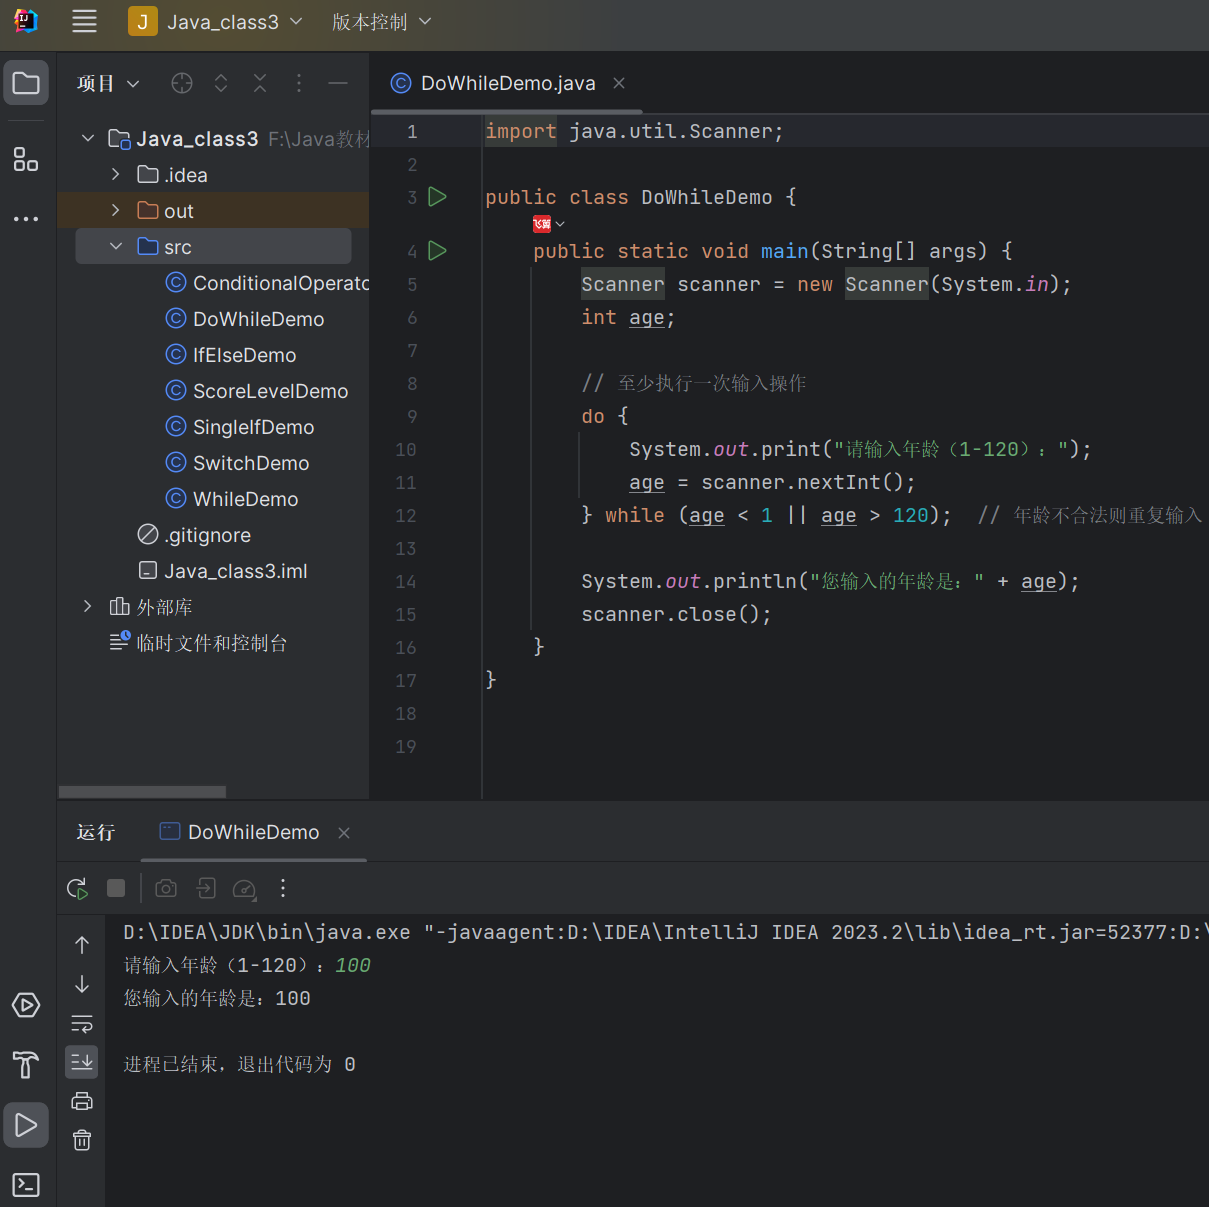This screenshot has height=1207, width=1209.
Task: Close the DoWhileDemo run tab
Action: click(344, 833)
